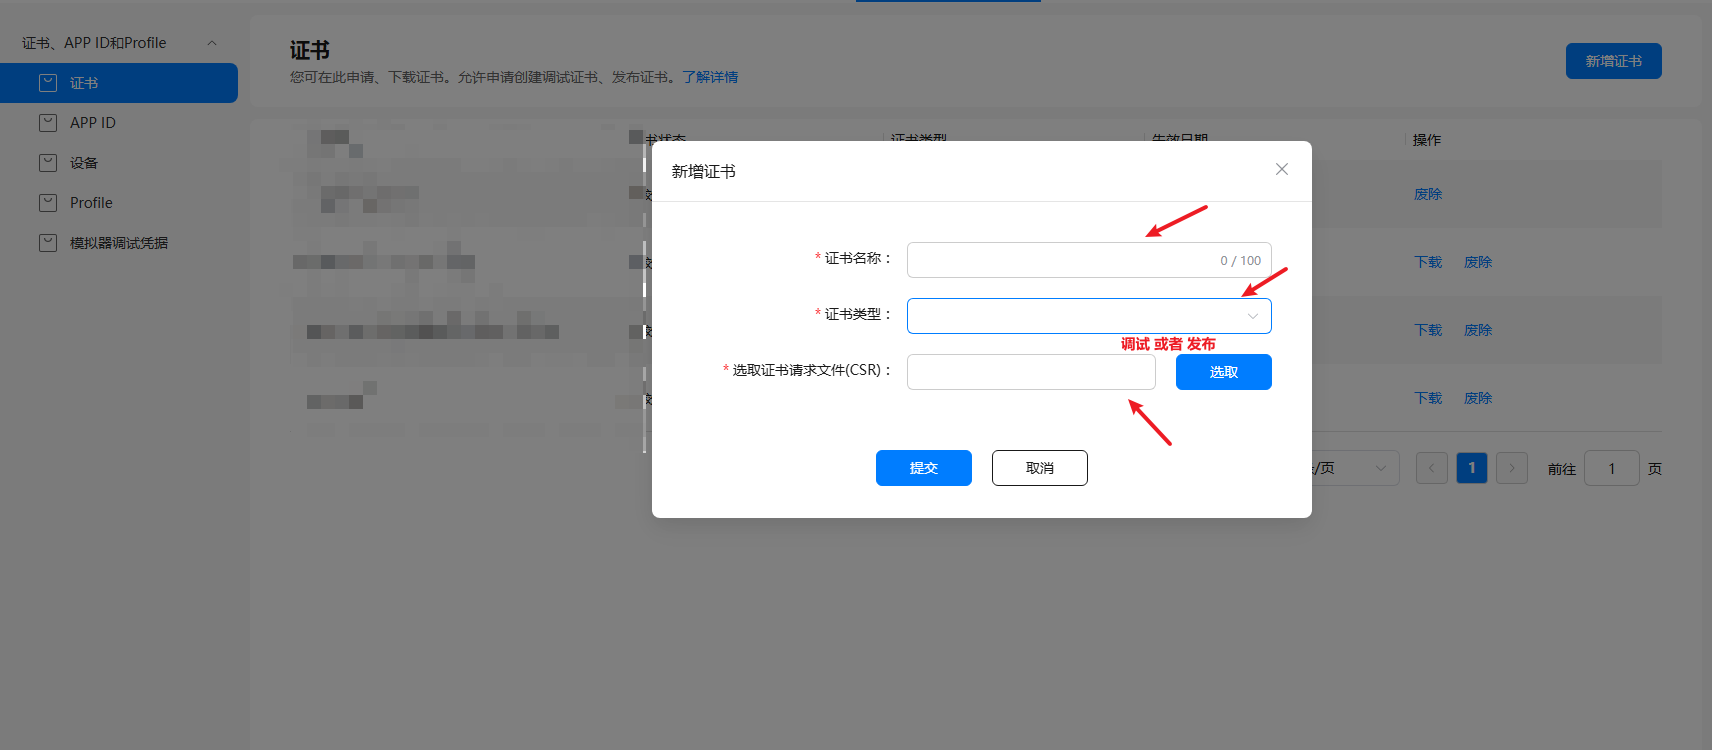Click the APP ID sidebar icon
The height and width of the screenshot is (750, 1712).
(x=48, y=123)
